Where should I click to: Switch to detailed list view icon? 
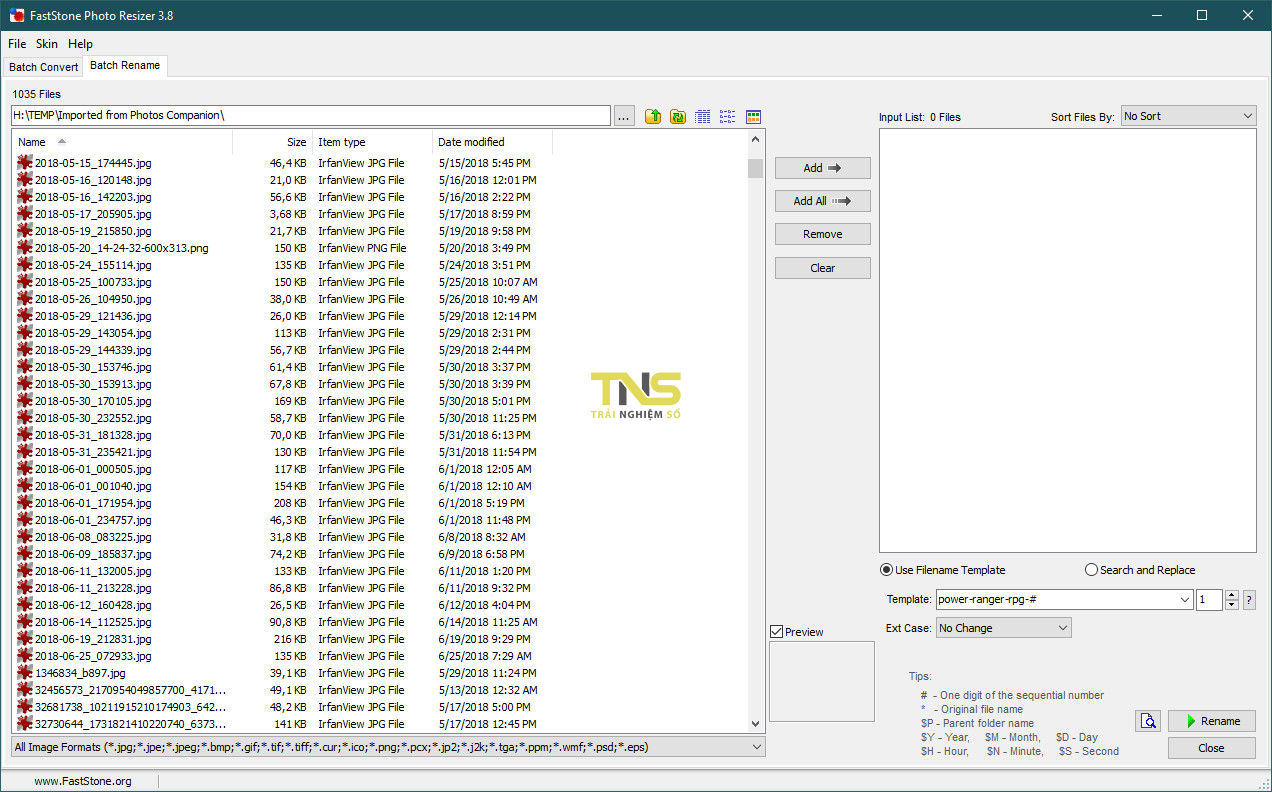(702, 116)
